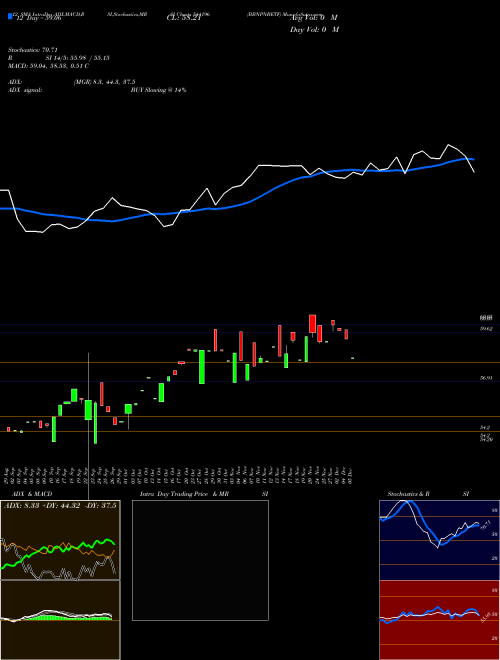Click the "ADX signal:" label
500x660 pixels.
pyautogui.click(x=25, y=90)
